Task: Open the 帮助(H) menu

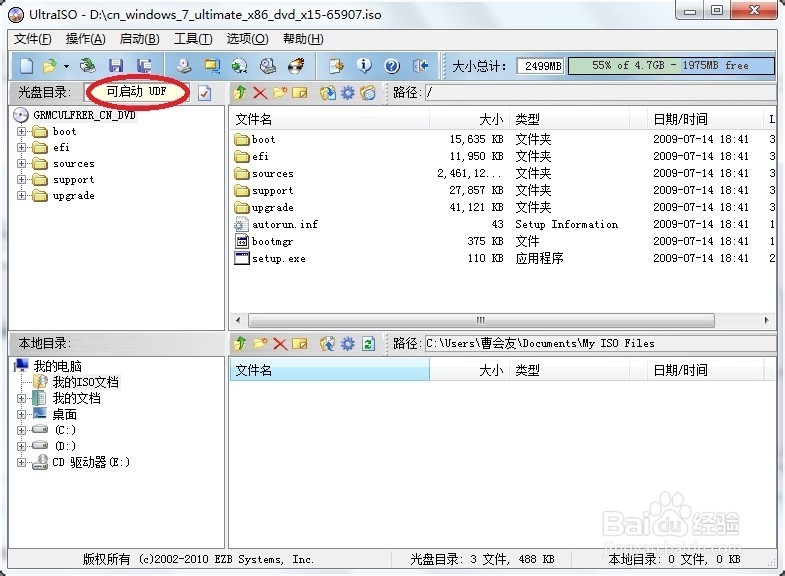Action: click(303, 39)
